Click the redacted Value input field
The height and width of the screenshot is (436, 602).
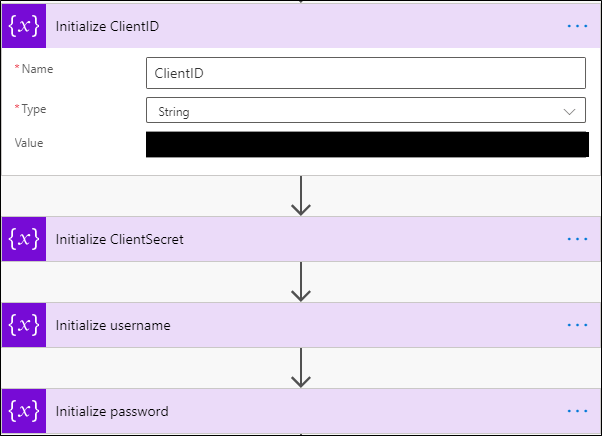click(x=366, y=144)
